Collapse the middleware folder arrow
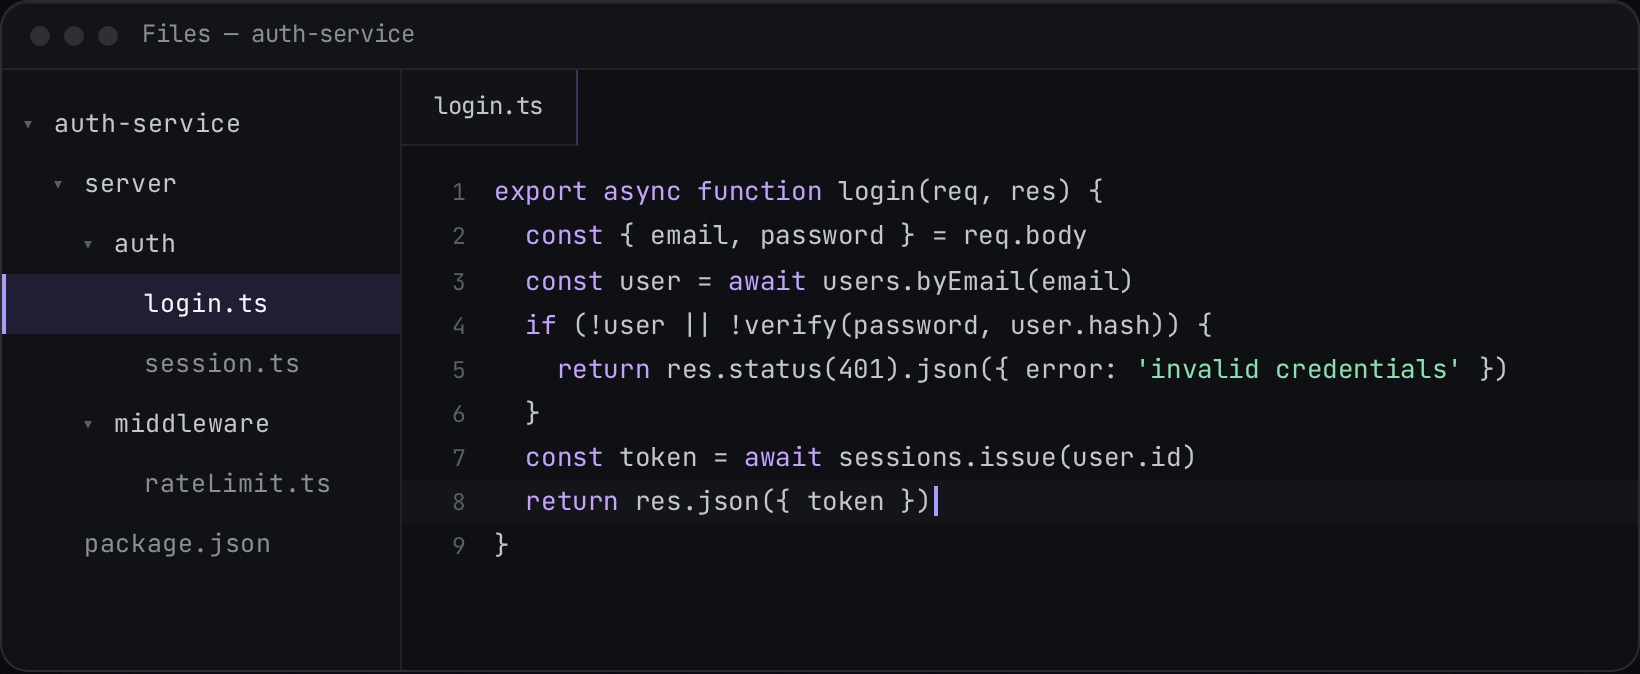The image size is (1640, 674). coord(88,424)
